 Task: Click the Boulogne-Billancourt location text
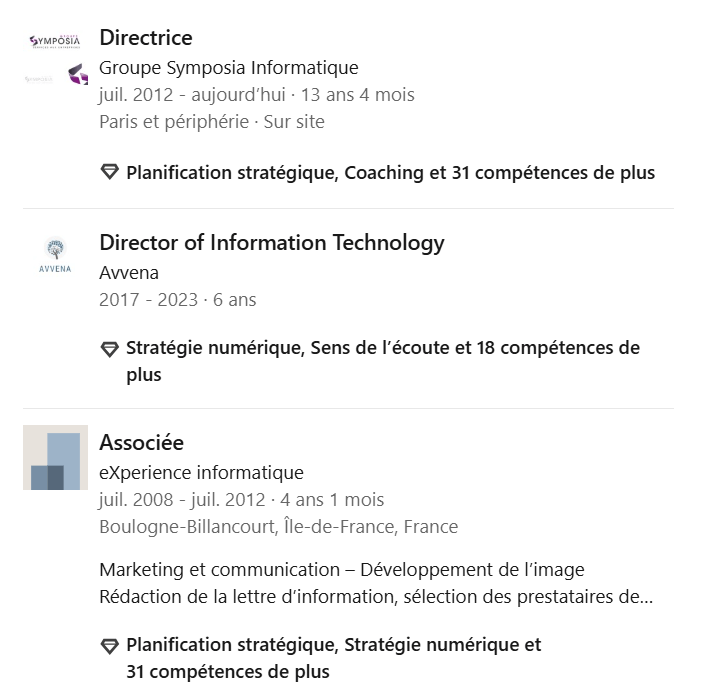click(x=278, y=527)
